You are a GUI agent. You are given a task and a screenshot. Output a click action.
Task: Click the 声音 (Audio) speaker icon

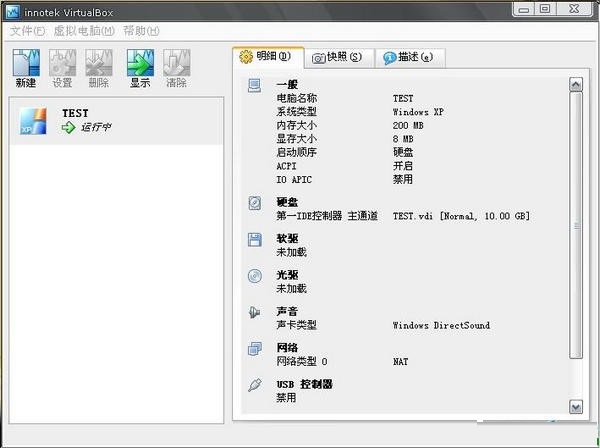(x=254, y=312)
